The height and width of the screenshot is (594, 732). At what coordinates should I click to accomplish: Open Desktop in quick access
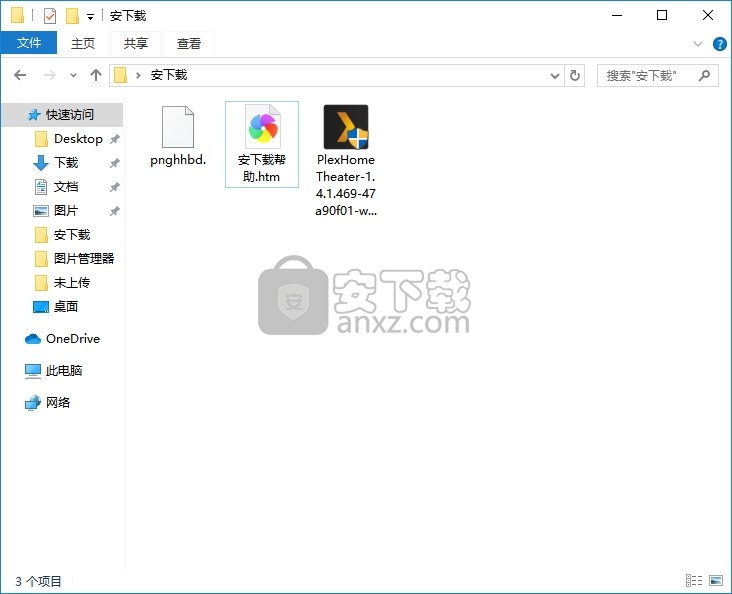pos(78,139)
